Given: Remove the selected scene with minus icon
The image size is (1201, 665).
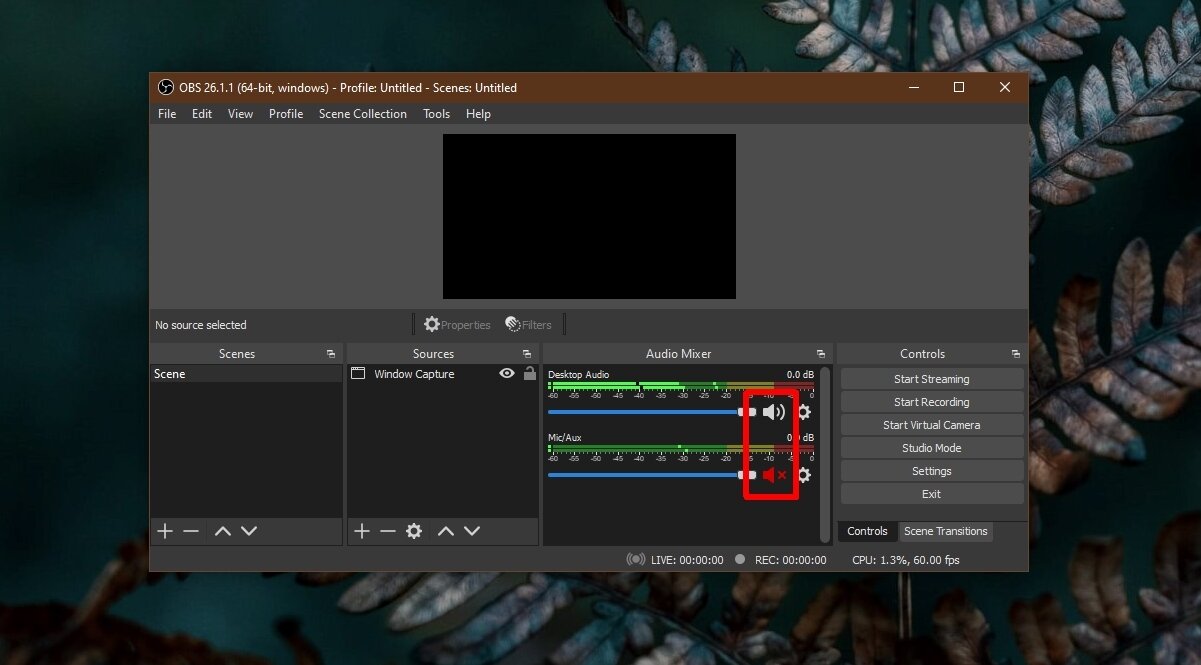Looking at the screenshot, I should [x=191, y=532].
